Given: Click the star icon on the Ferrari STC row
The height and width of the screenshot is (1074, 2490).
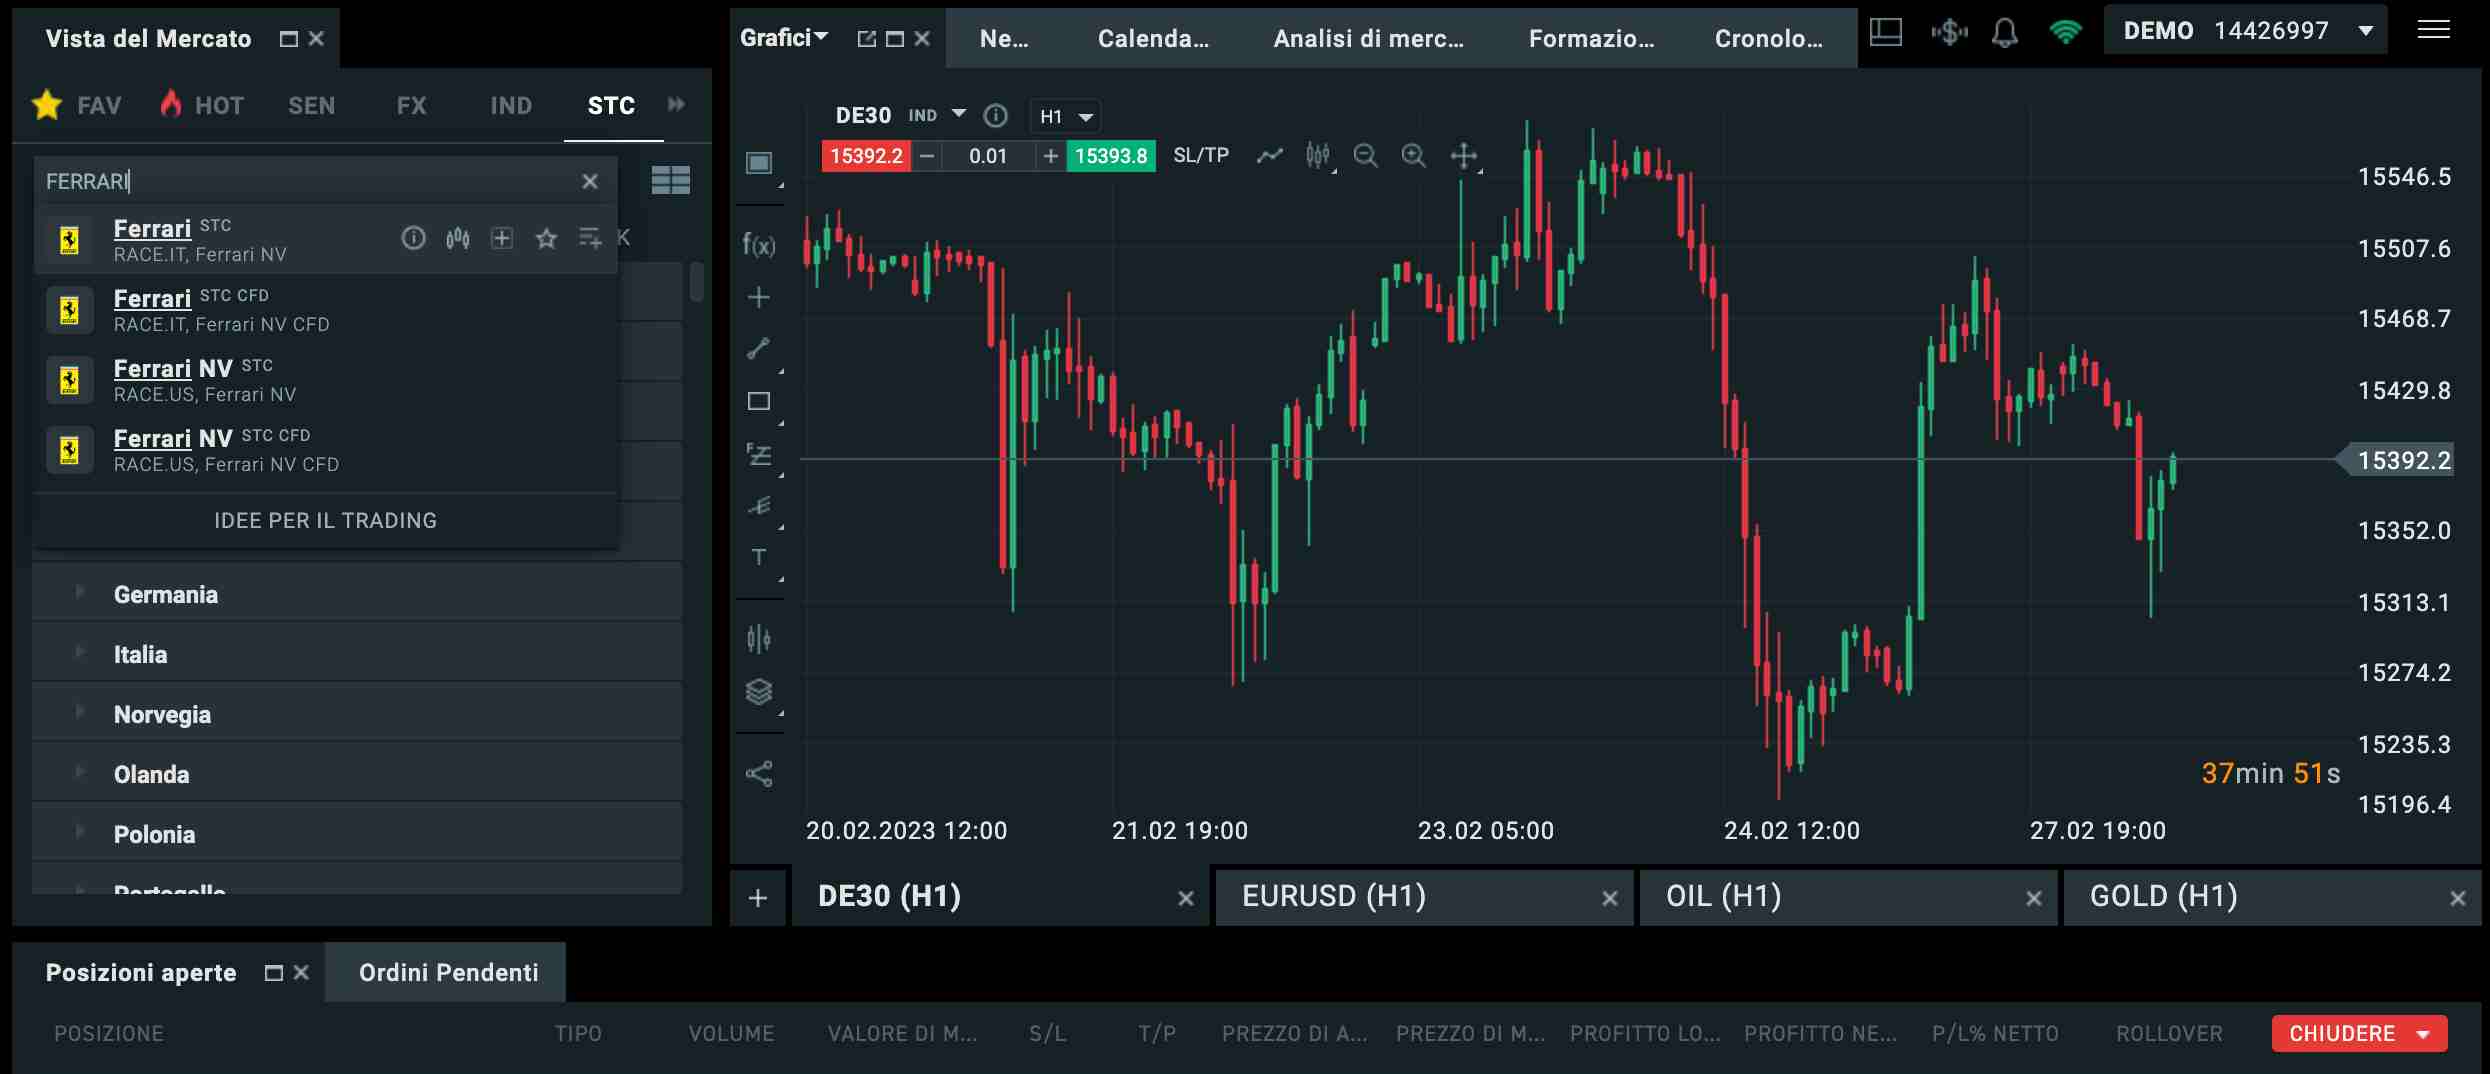Looking at the screenshot, I should tap(546, 238).
